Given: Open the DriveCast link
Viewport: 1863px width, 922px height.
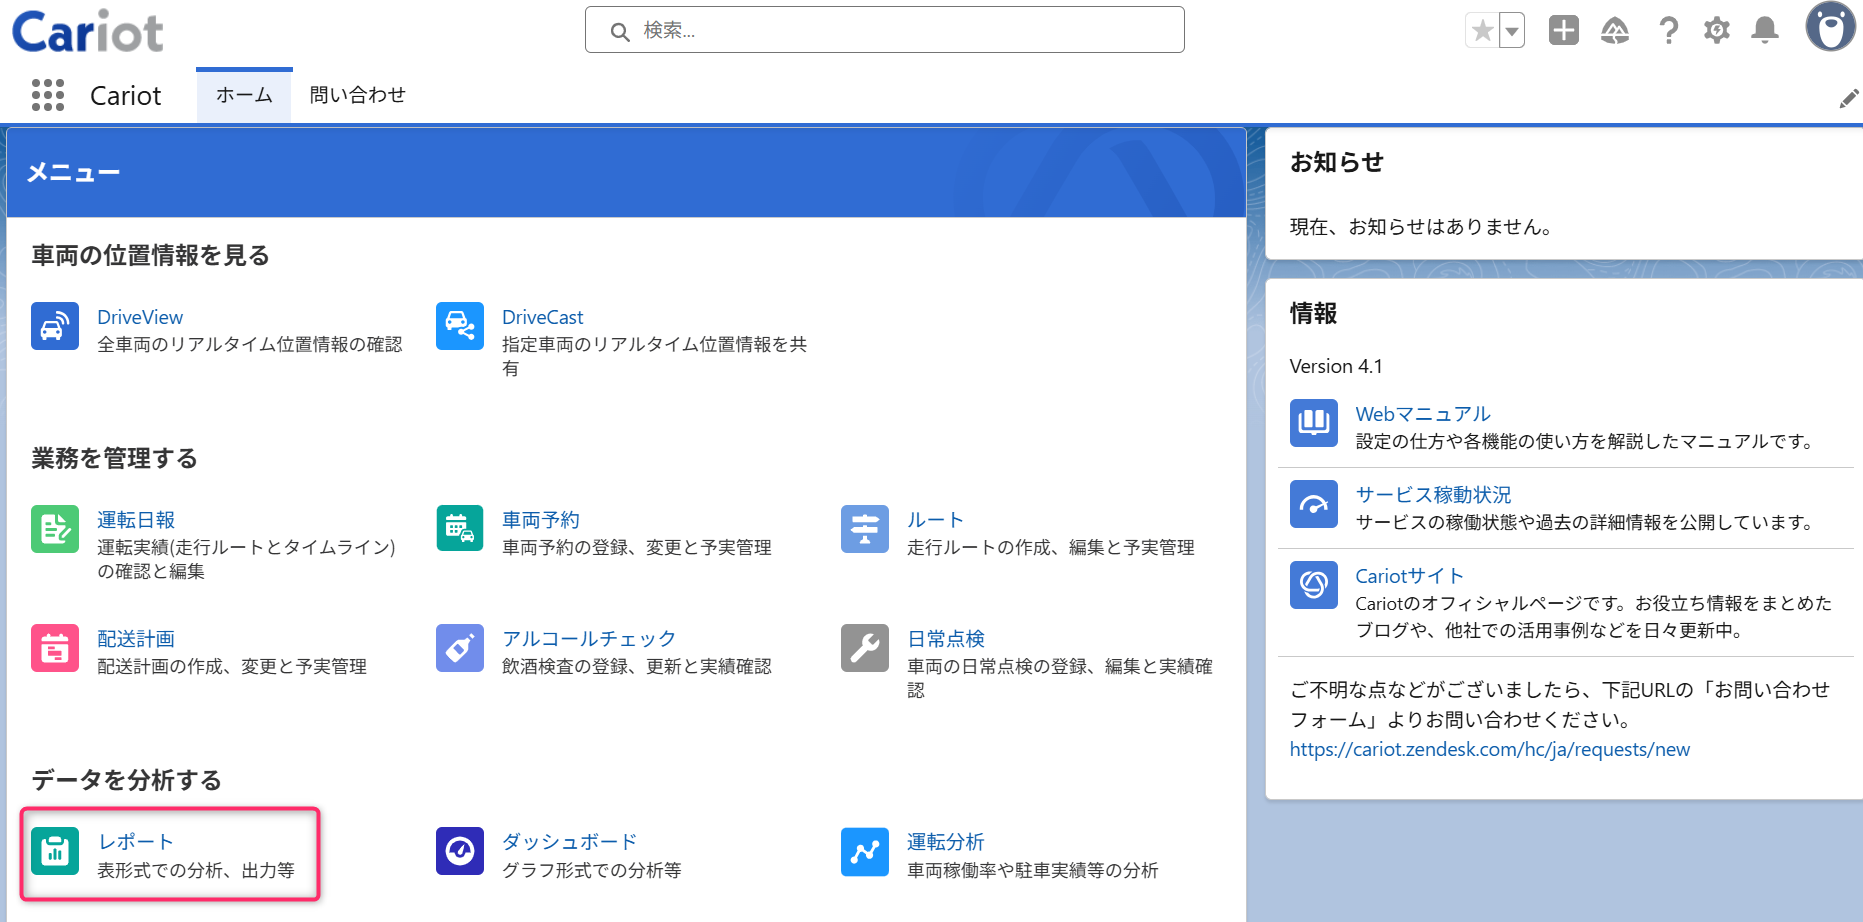Looking at the screenshot, I should coord(543,317).
